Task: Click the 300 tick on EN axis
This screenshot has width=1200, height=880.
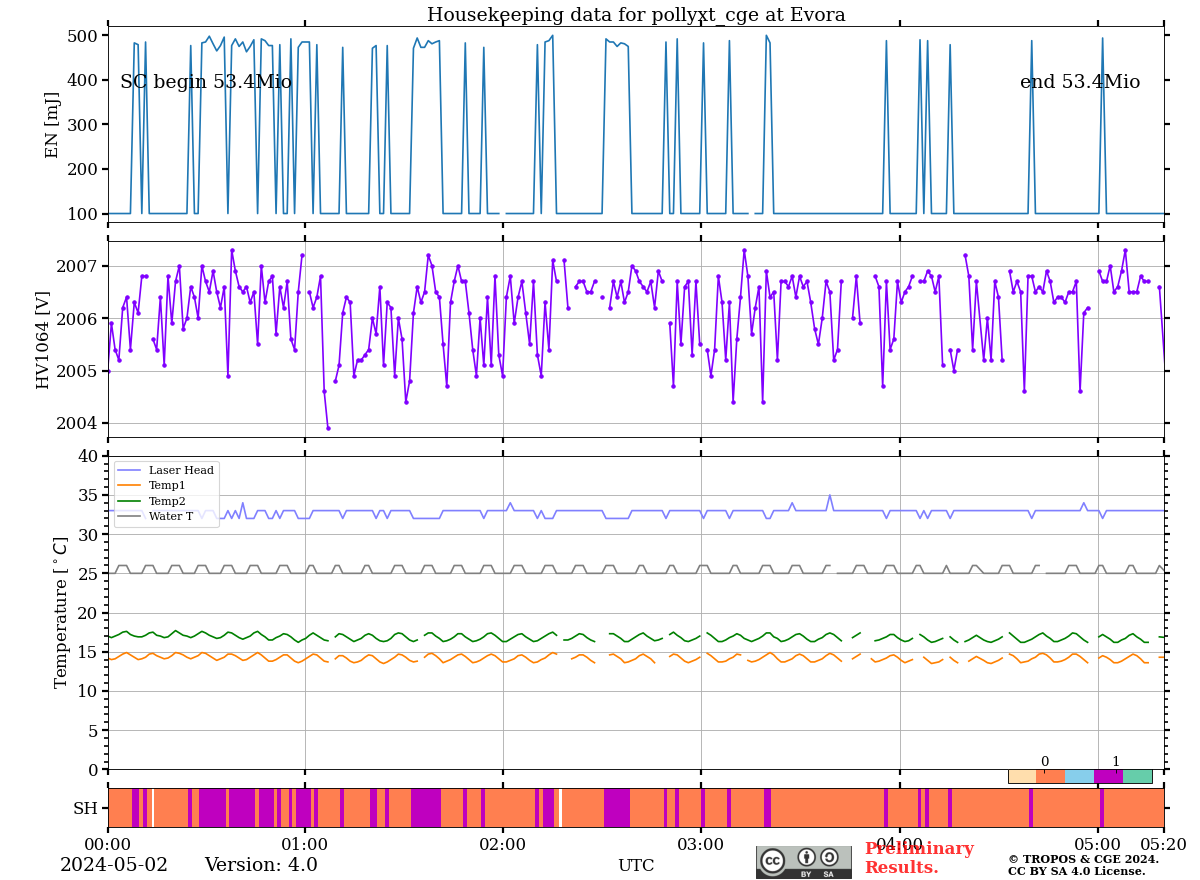Action: (84, 125)
